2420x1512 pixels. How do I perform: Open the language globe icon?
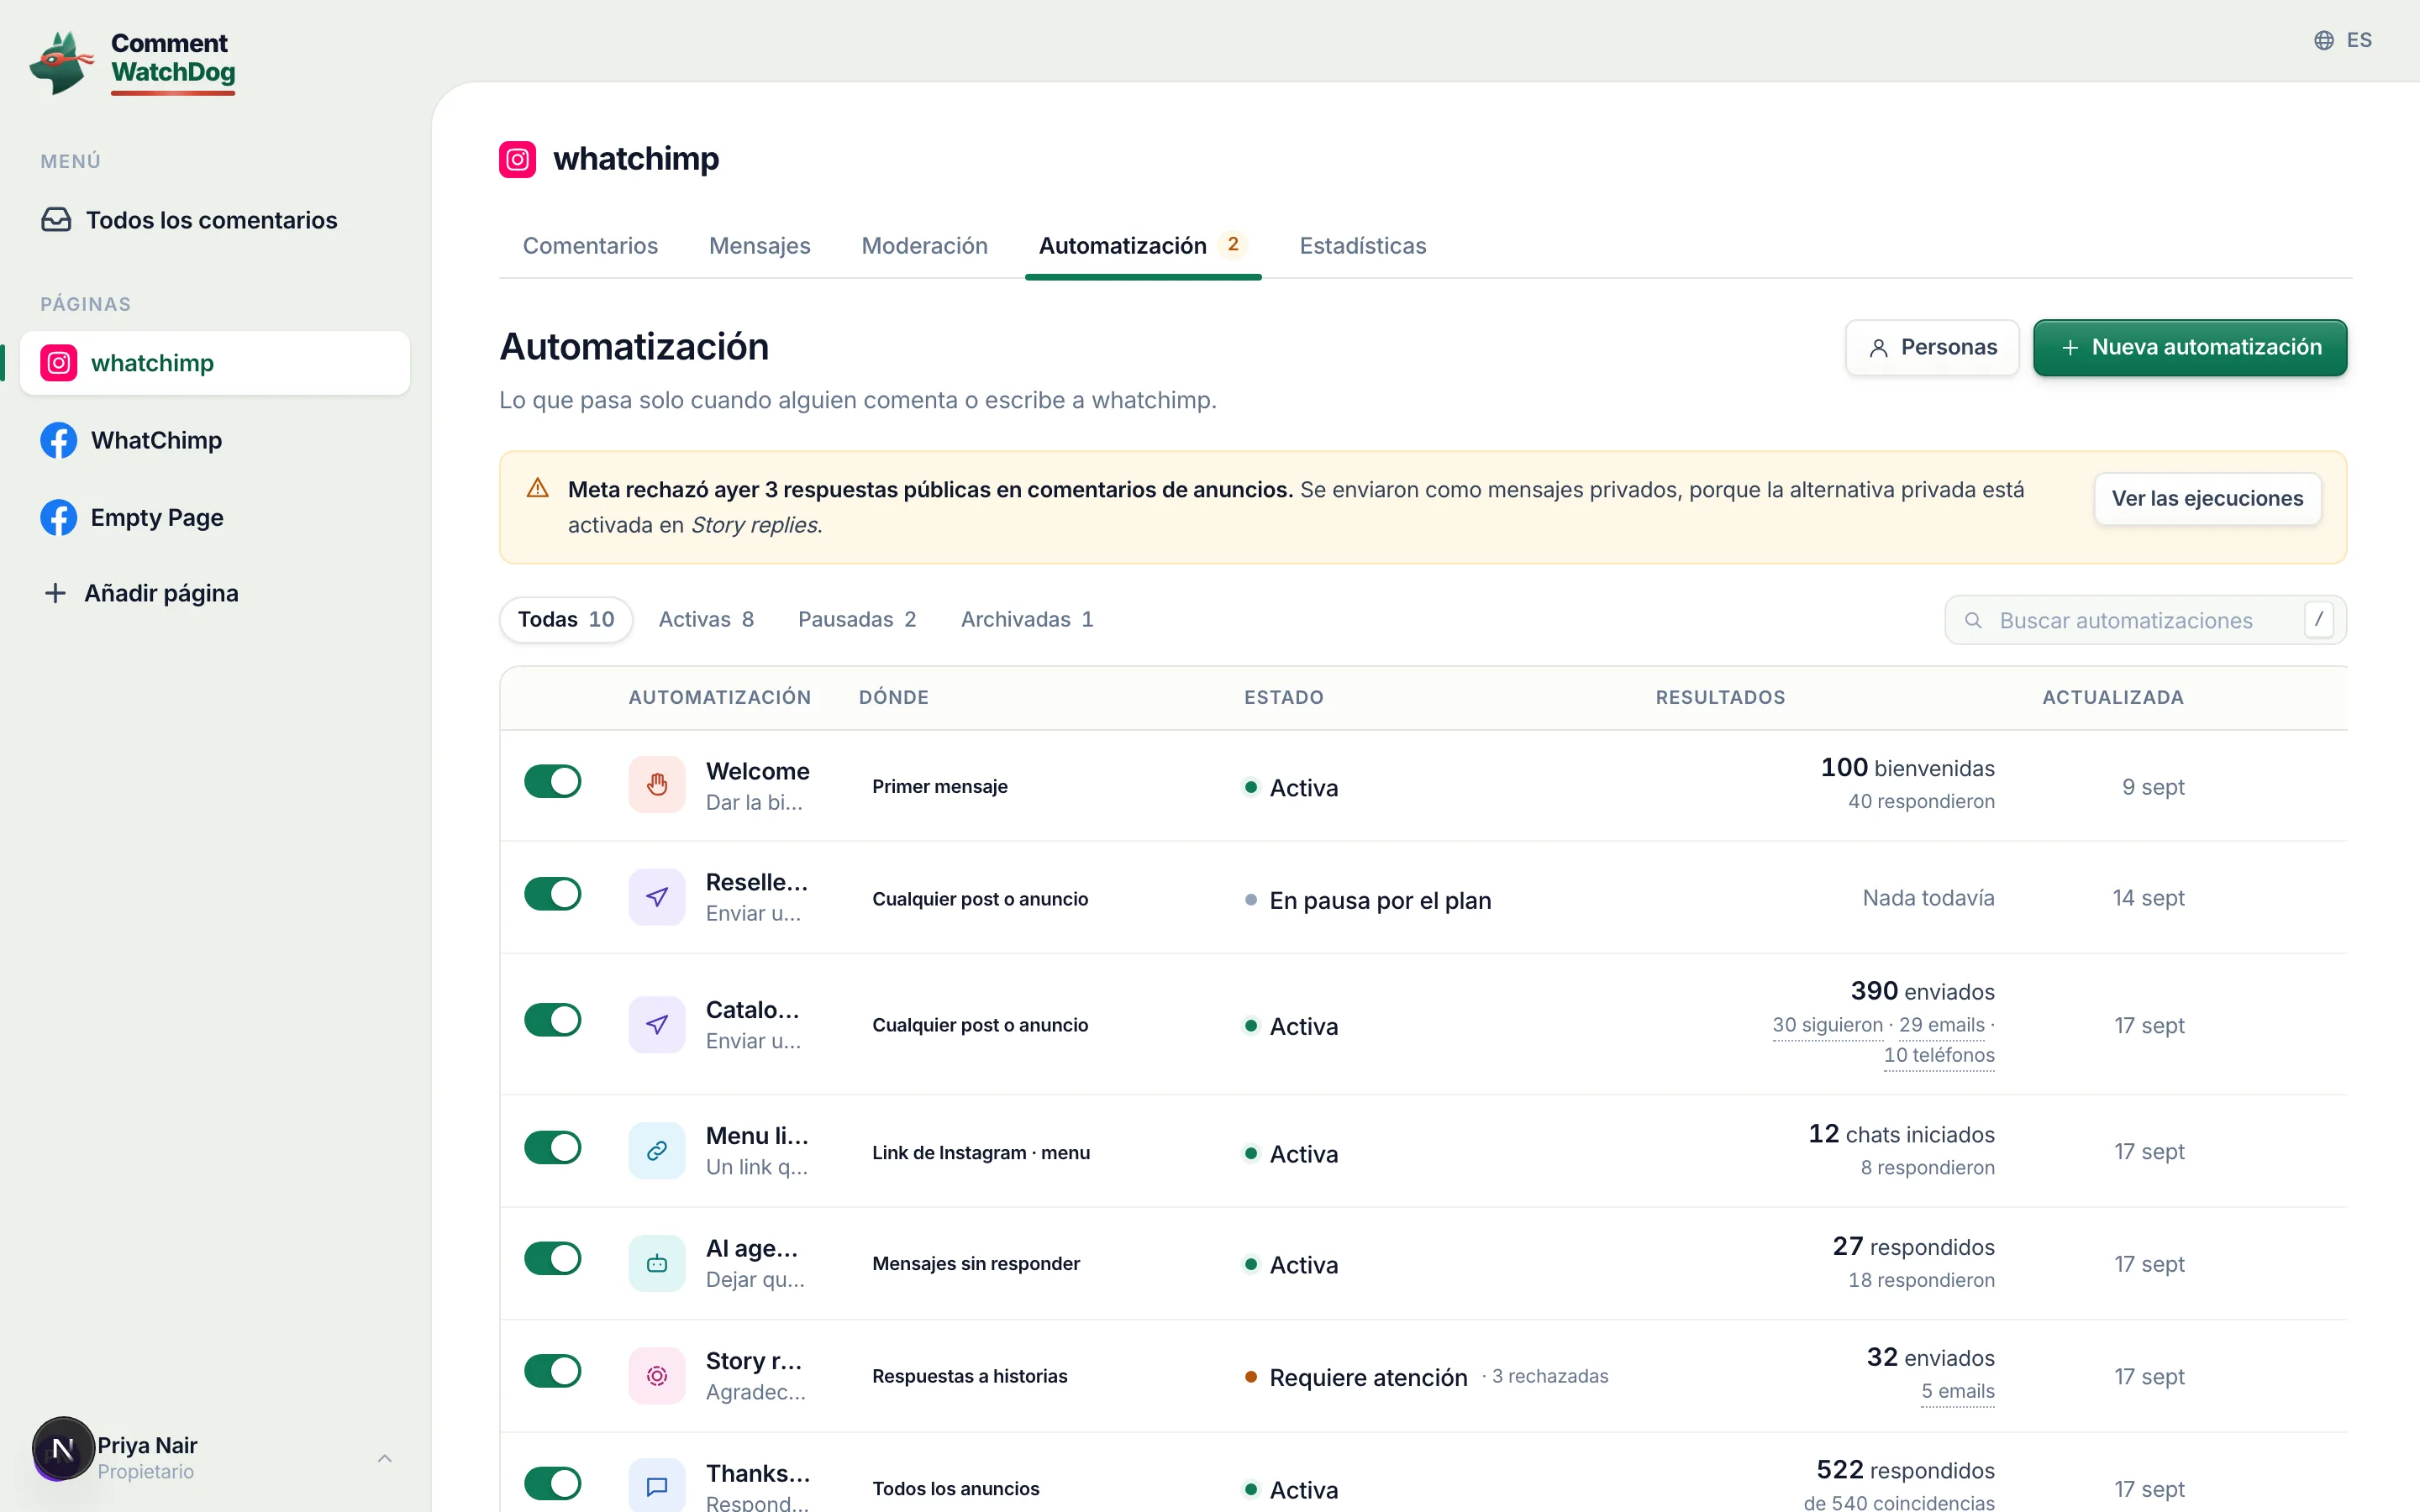pyautogui.click(x=2324, y=40)
